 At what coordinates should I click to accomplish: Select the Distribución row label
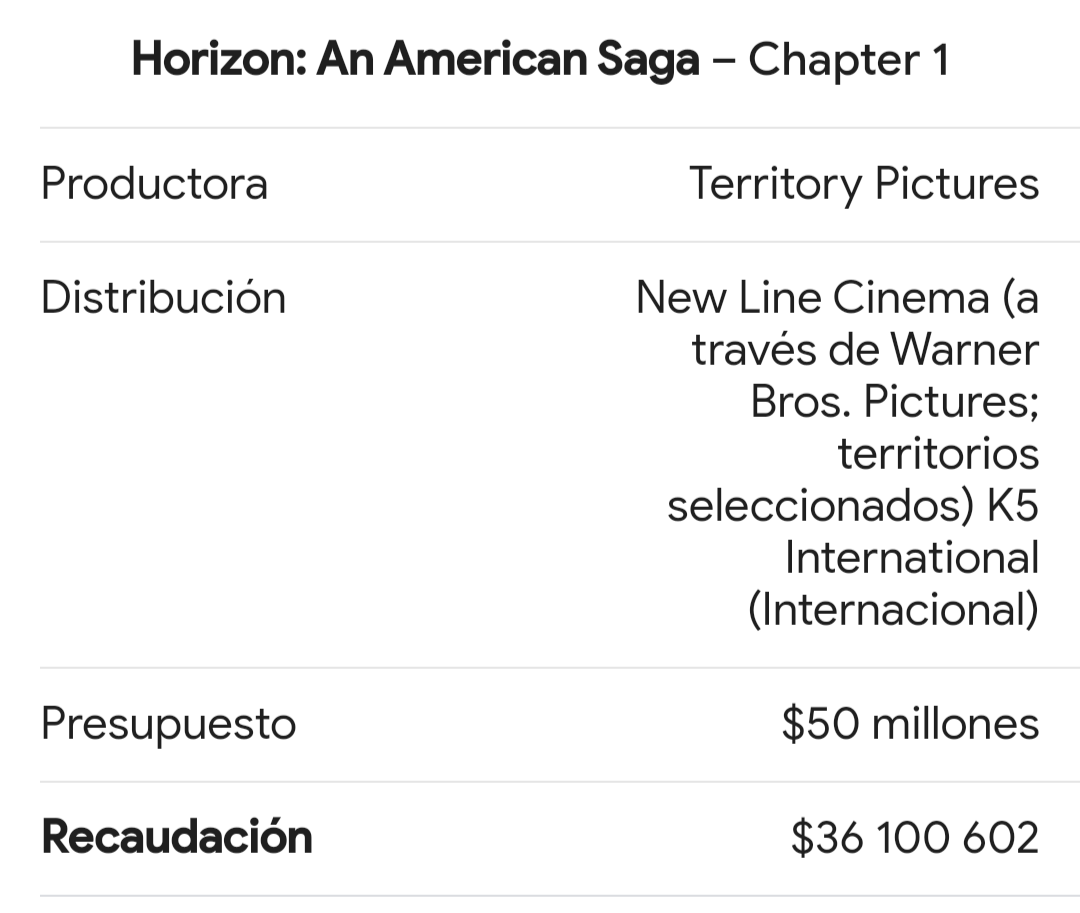[163, 297]
